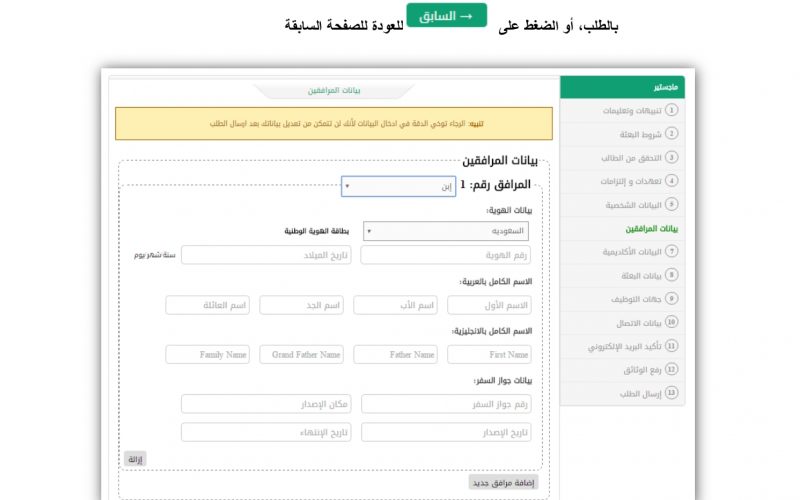
Task: Open step 5 البيانات الشخصية
Action: tap(622, 205)
